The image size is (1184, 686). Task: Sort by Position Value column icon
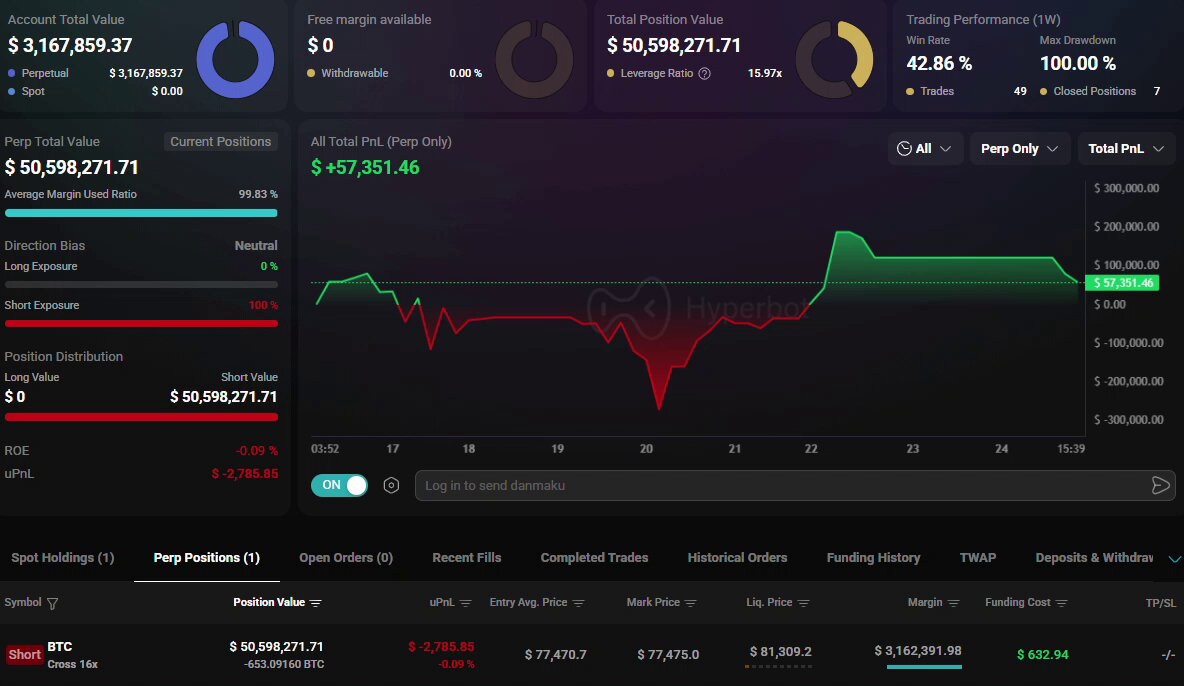click(316, 603)
